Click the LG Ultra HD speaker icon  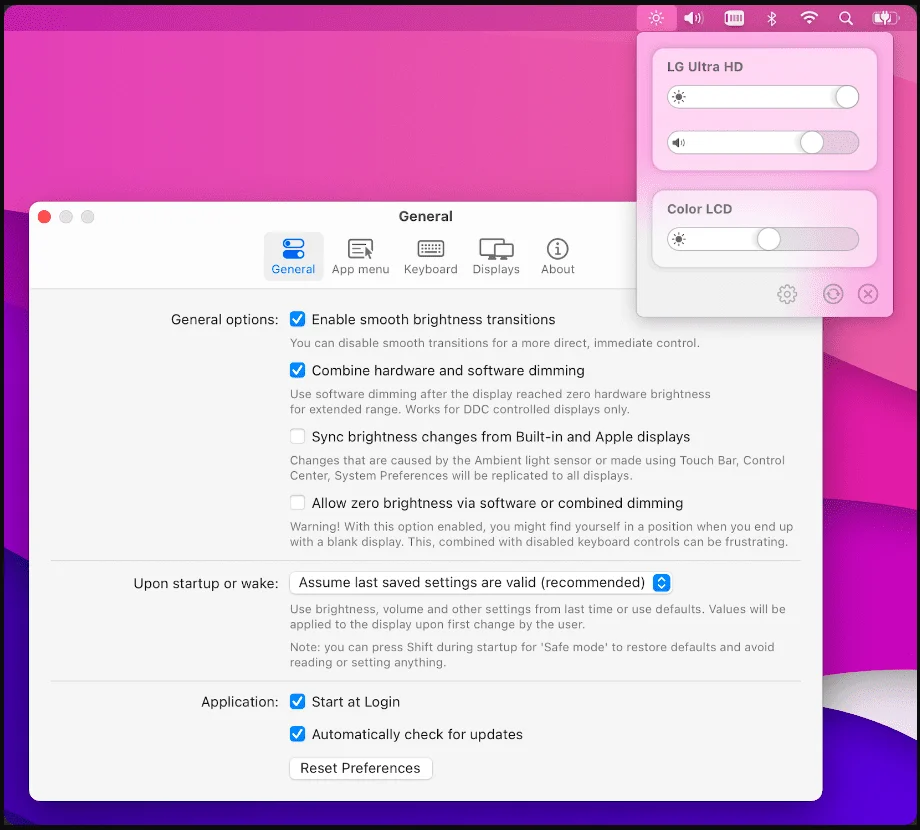point(679,143)
